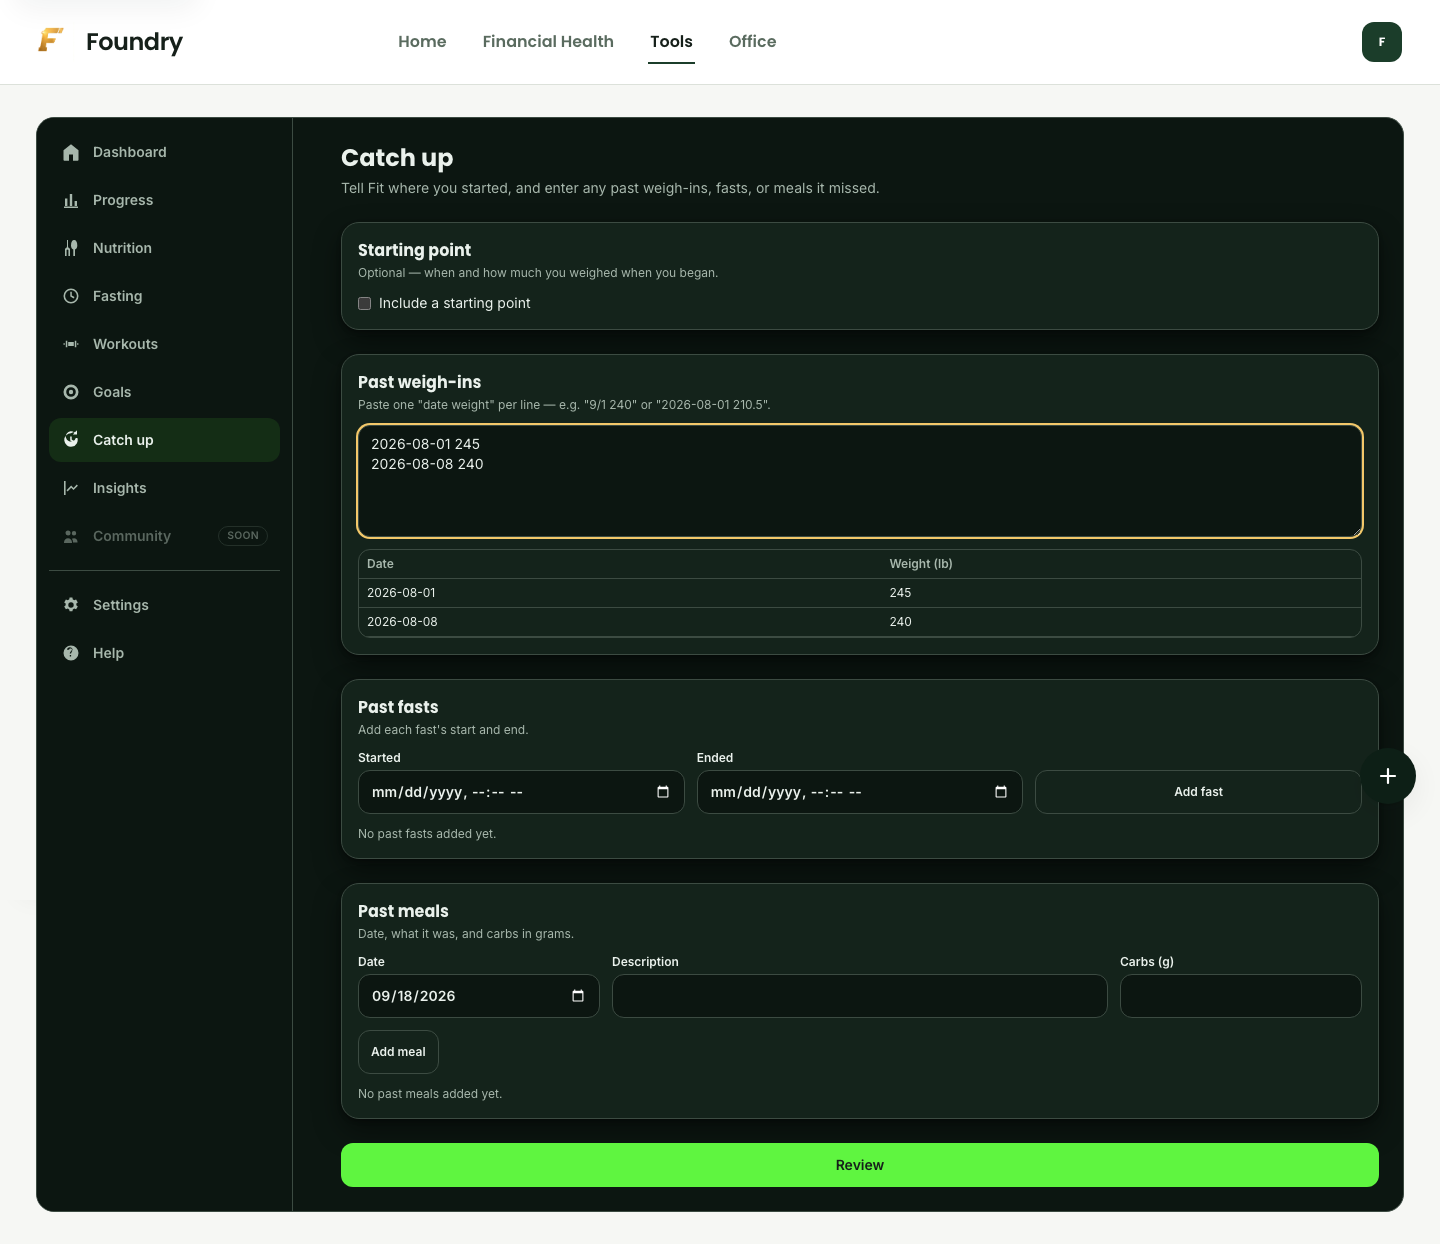The image size is (1440, 1244).
Task: Open Progress in the sidebar
Action: (164, 200)
